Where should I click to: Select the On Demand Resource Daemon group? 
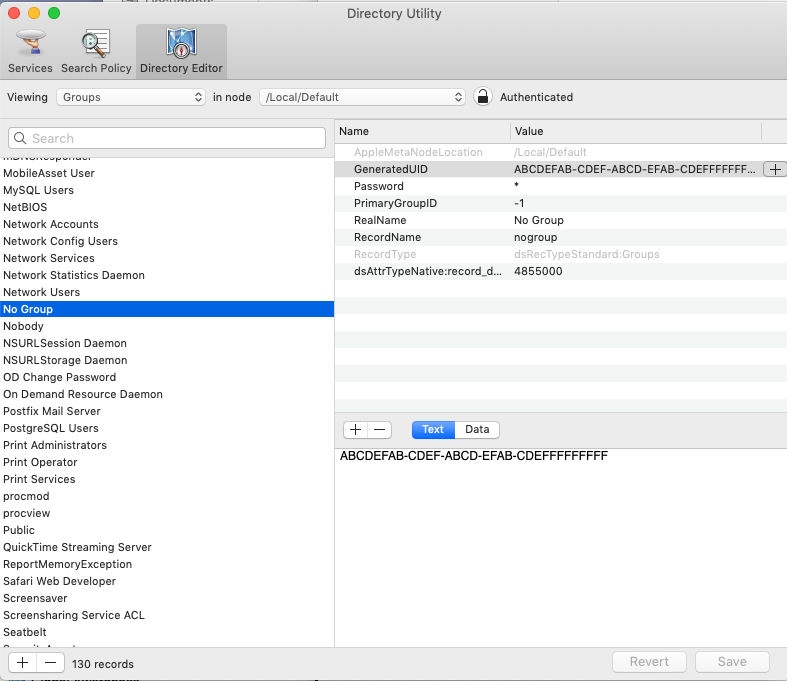point(167,394)
